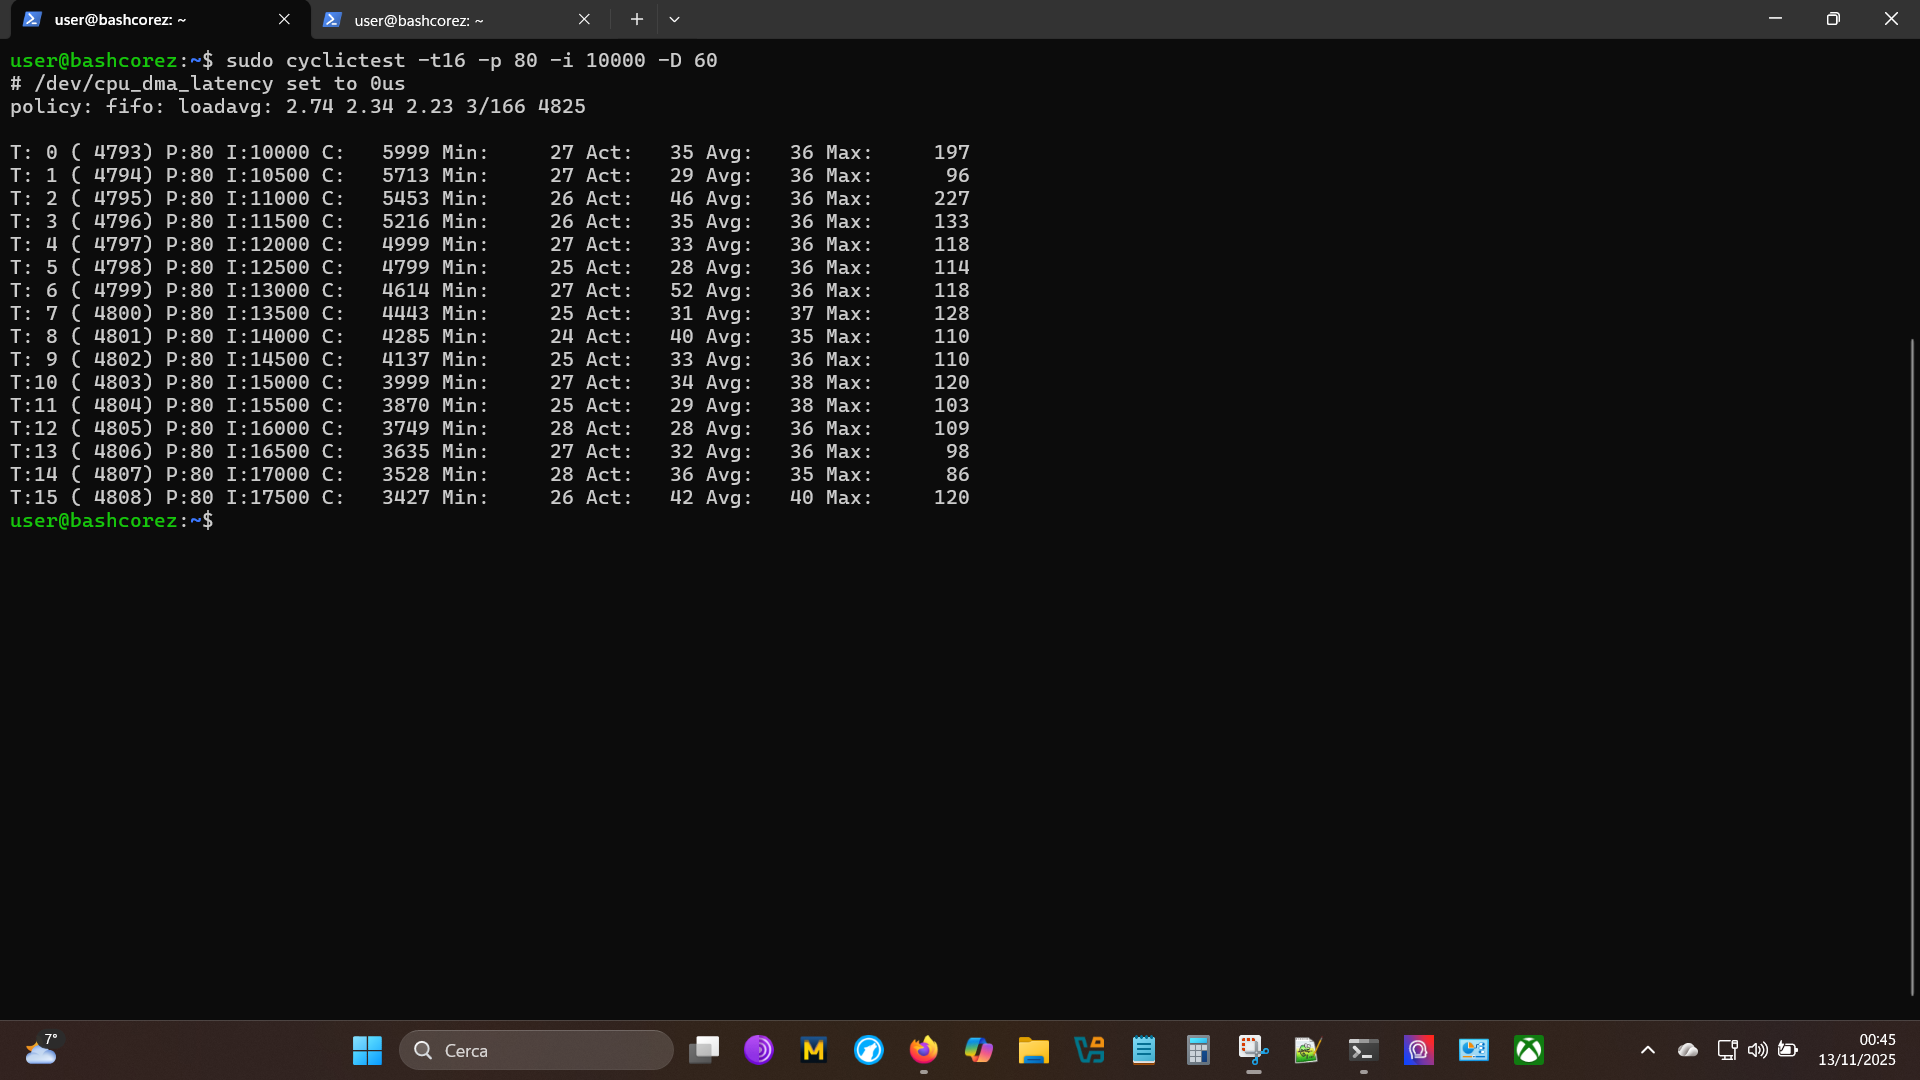Viewport: 1920px width, 1080px height.
Task: Click the Snipping Tool taskbar icon
Action: point(1253,1050)
